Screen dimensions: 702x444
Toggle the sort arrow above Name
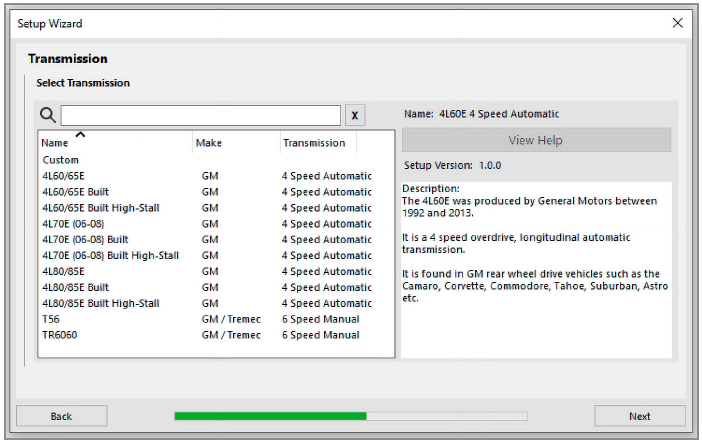pos(80,134)
